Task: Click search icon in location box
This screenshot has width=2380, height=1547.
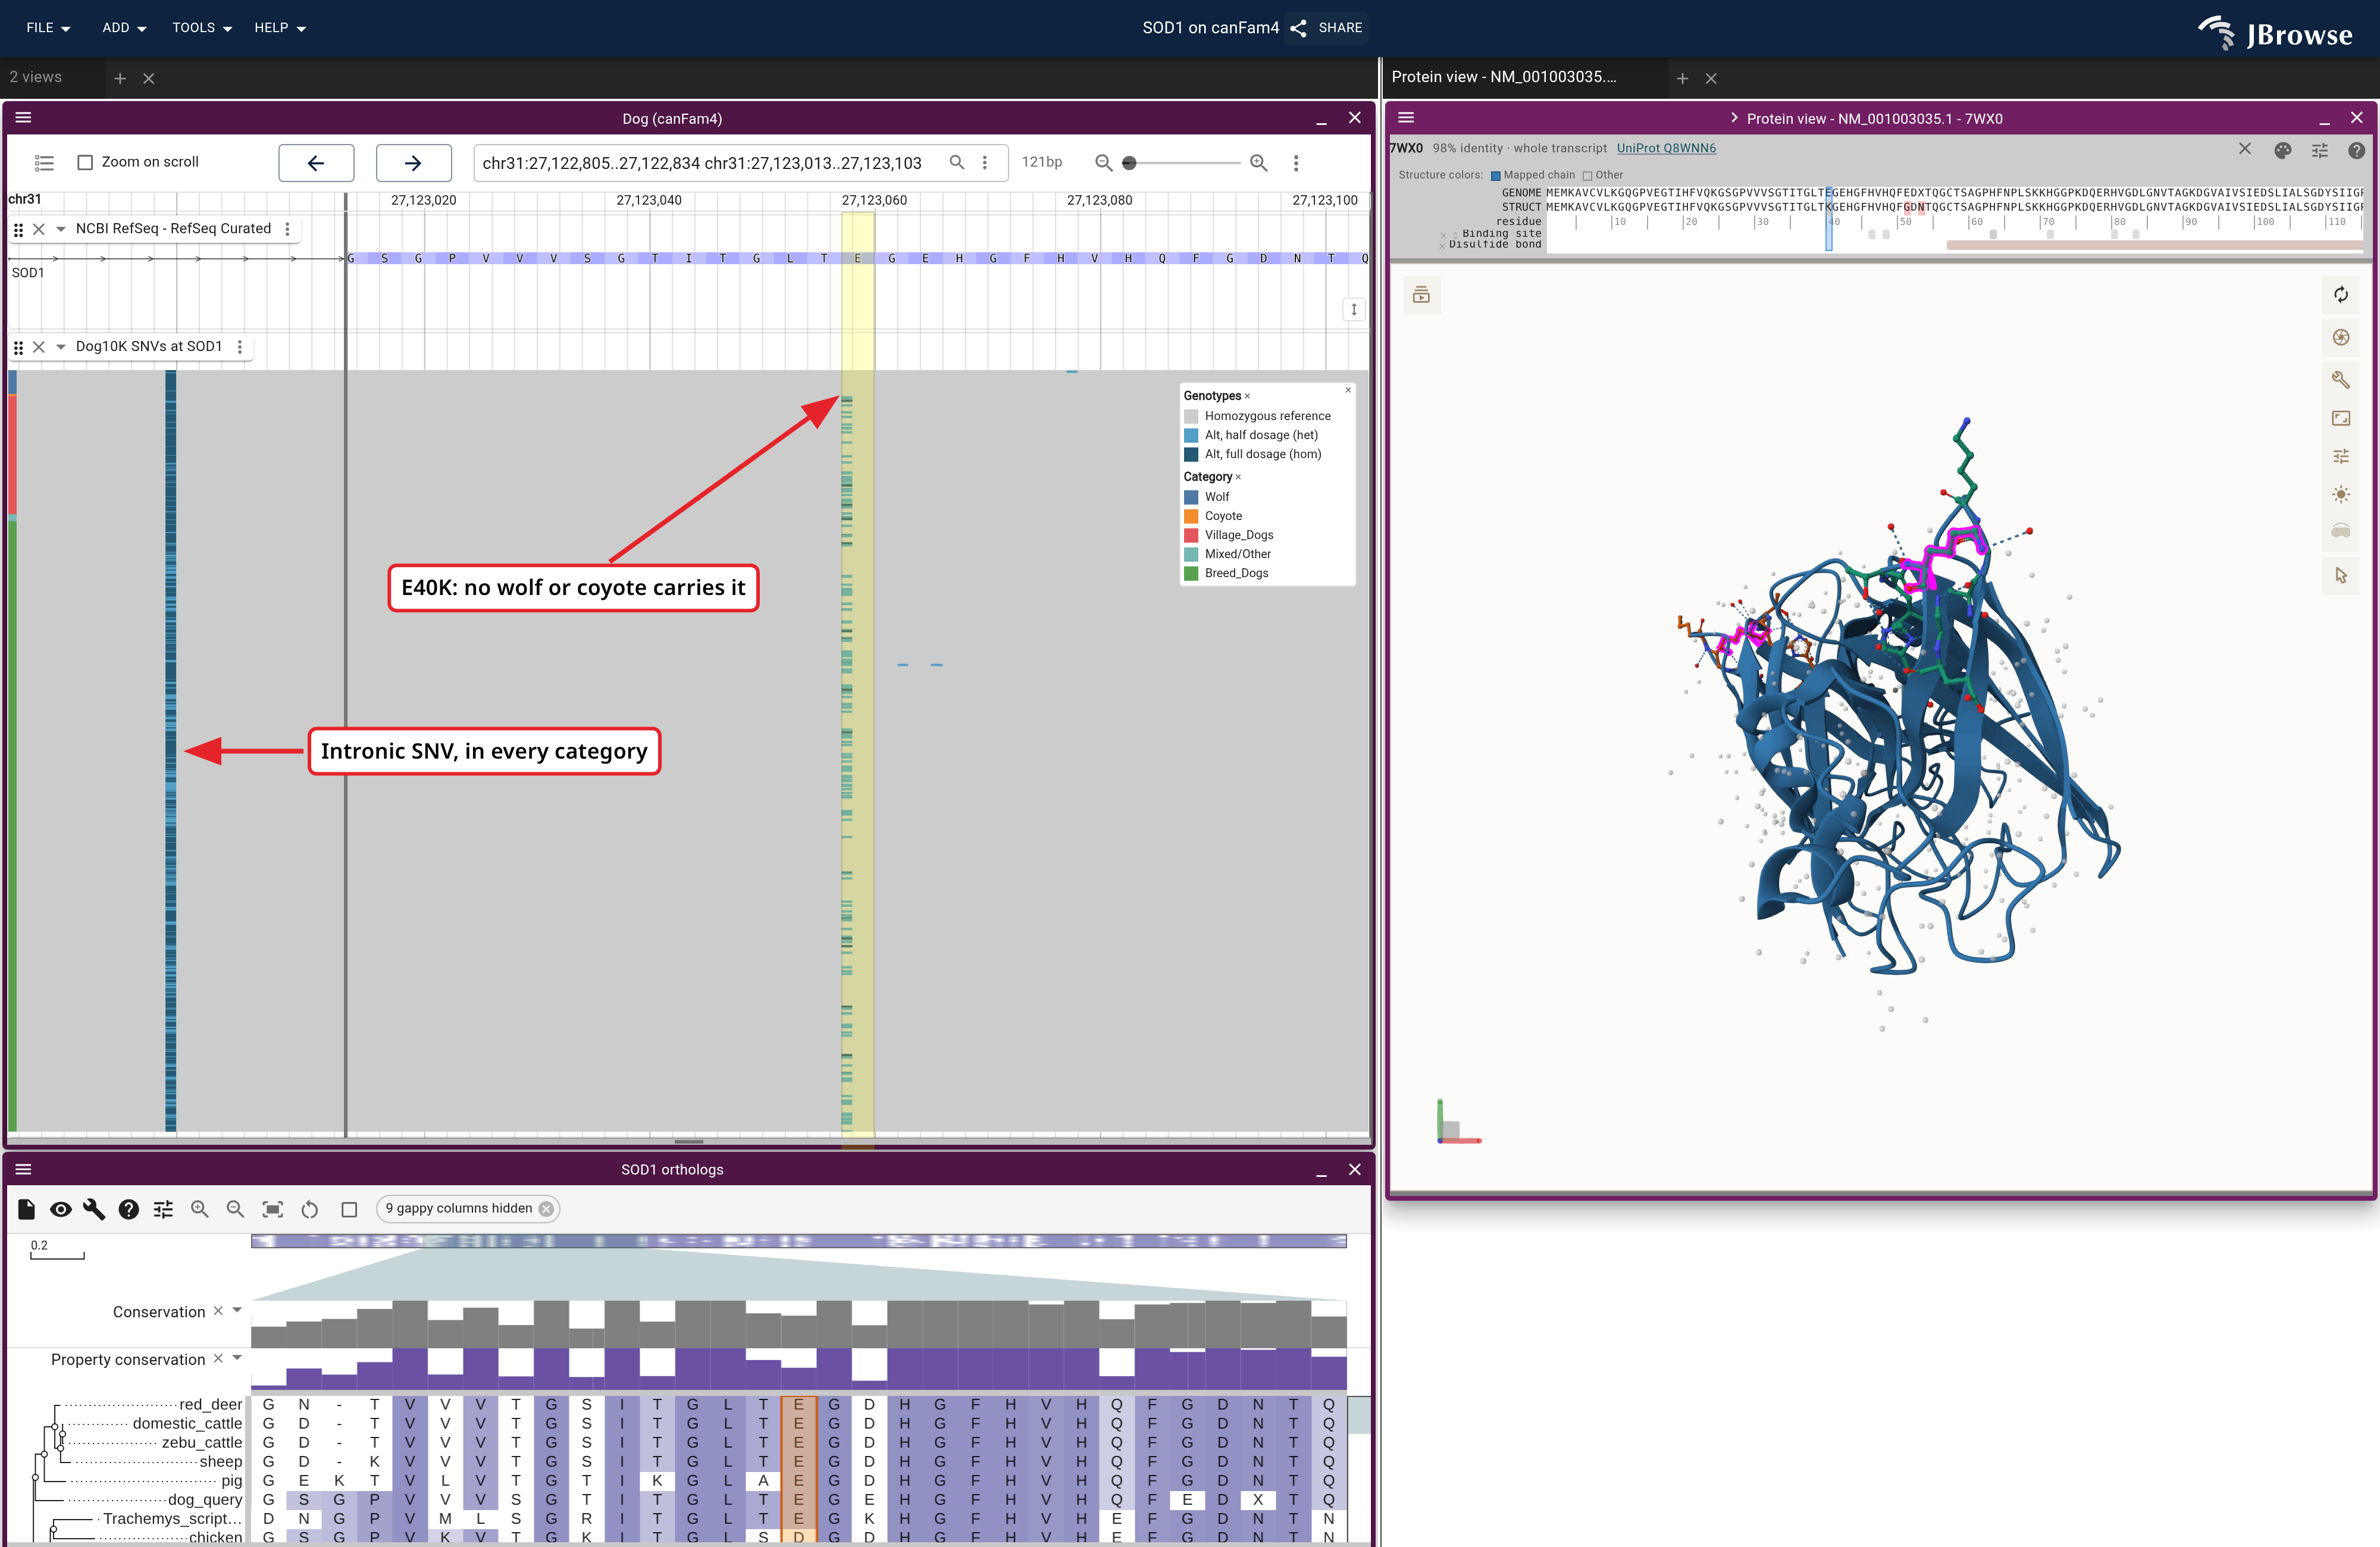Action: click(x=957, y=162)
